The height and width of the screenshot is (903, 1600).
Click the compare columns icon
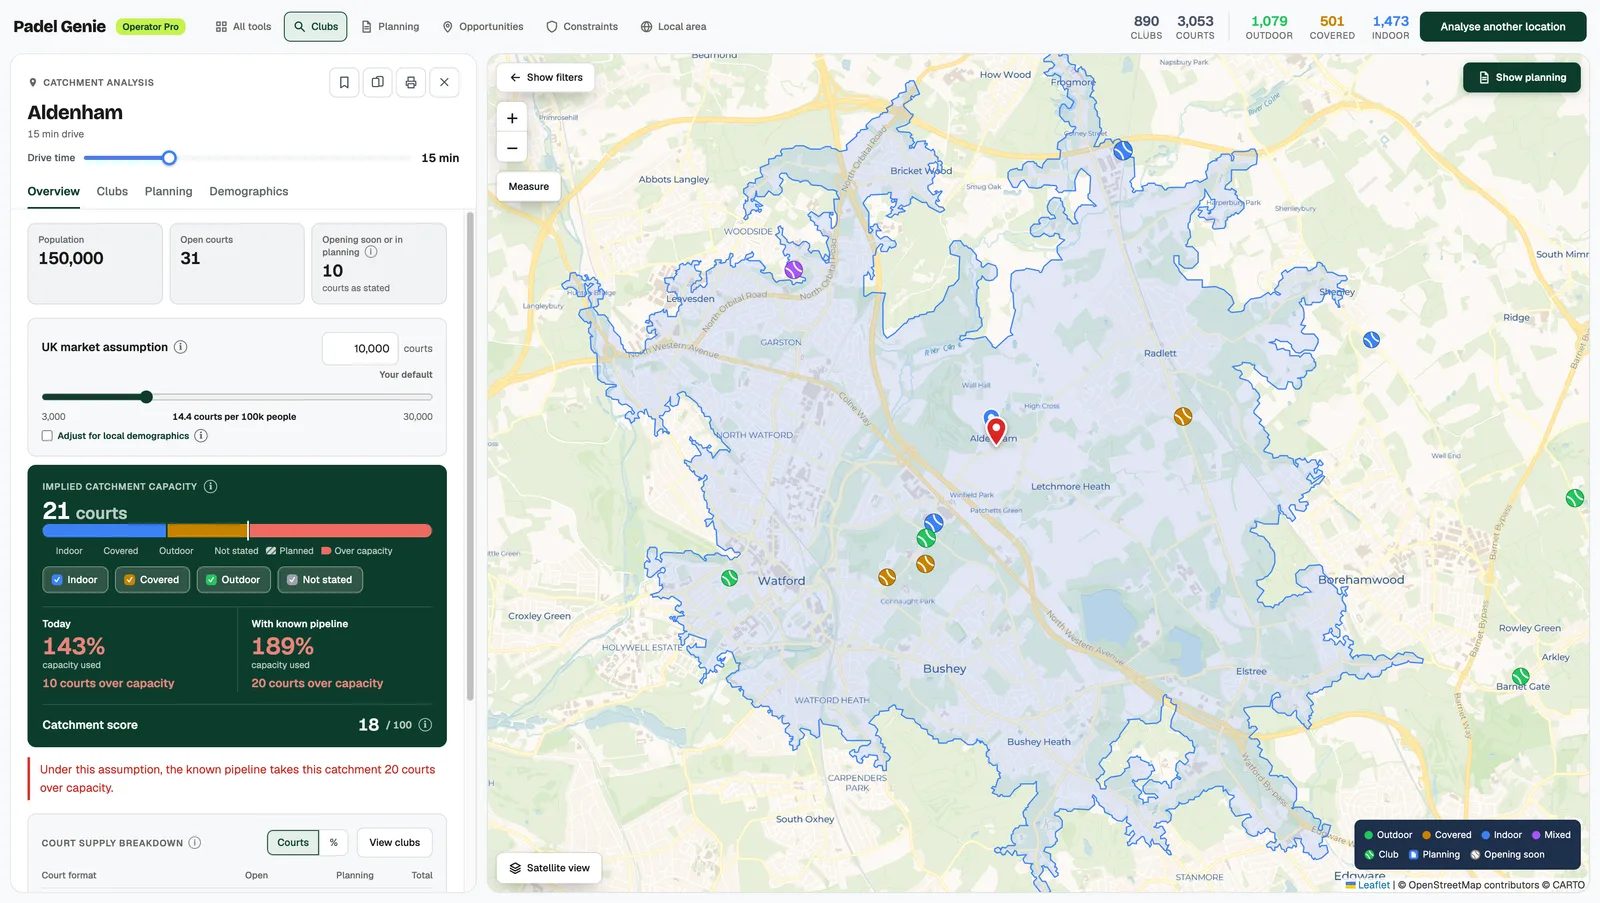(378, 82)
